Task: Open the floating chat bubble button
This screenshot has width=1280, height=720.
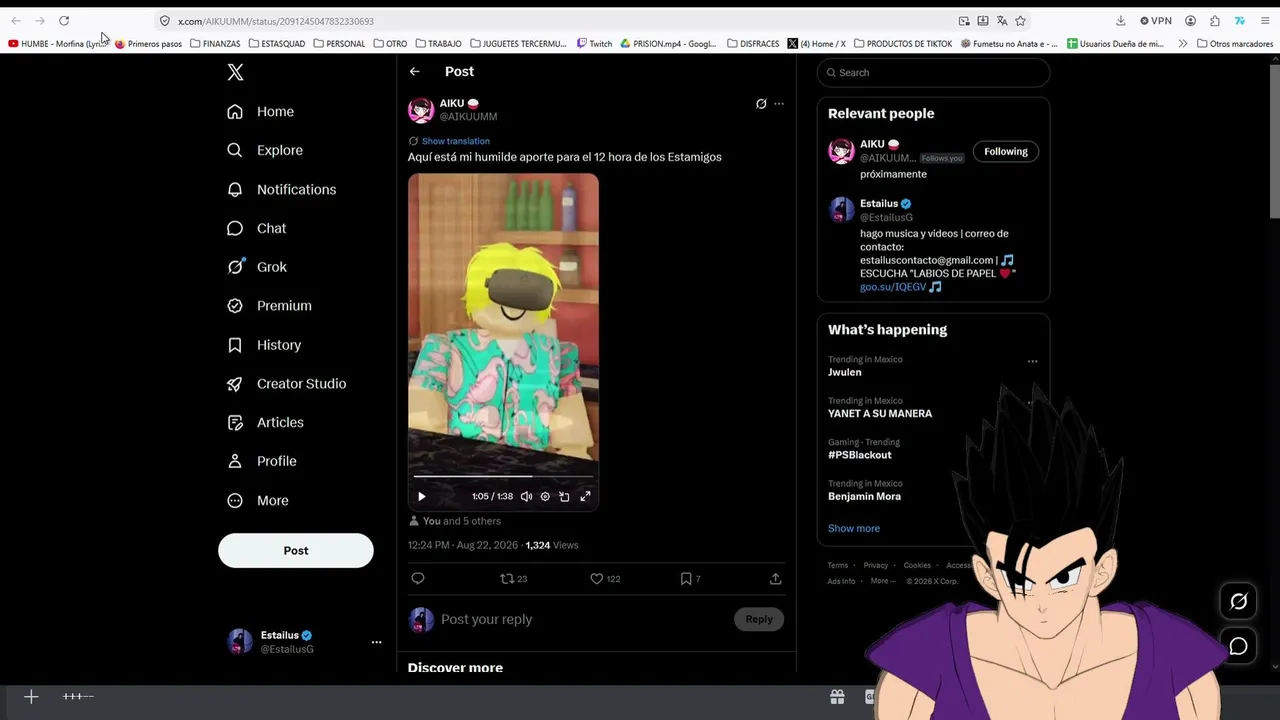Action: (x=1238, y=647)
